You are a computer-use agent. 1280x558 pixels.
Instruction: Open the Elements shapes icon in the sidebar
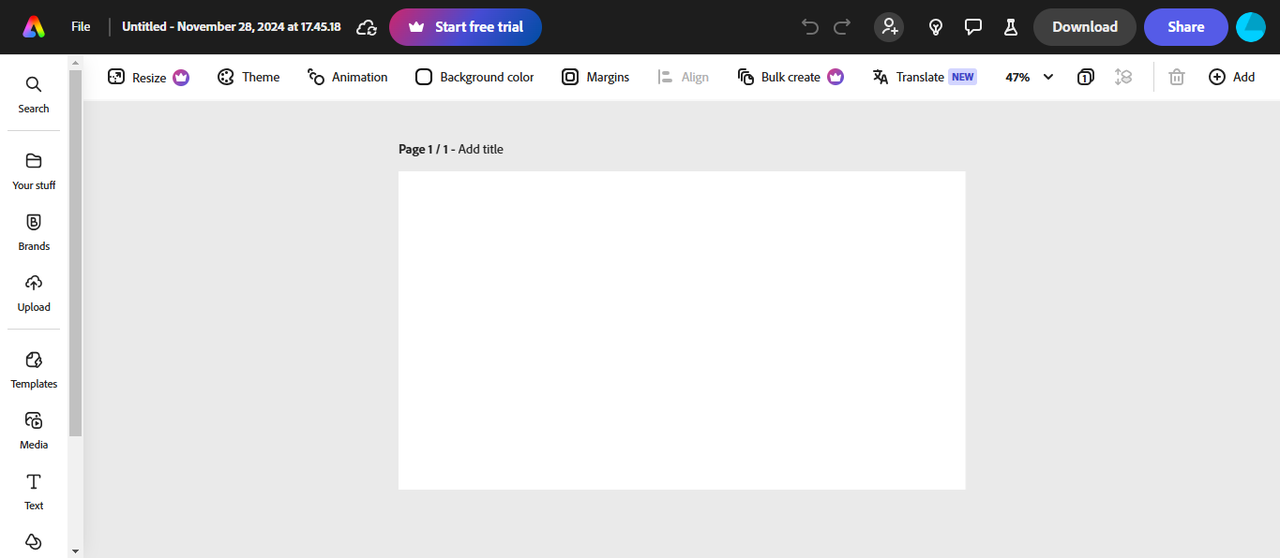coord(34,541)
